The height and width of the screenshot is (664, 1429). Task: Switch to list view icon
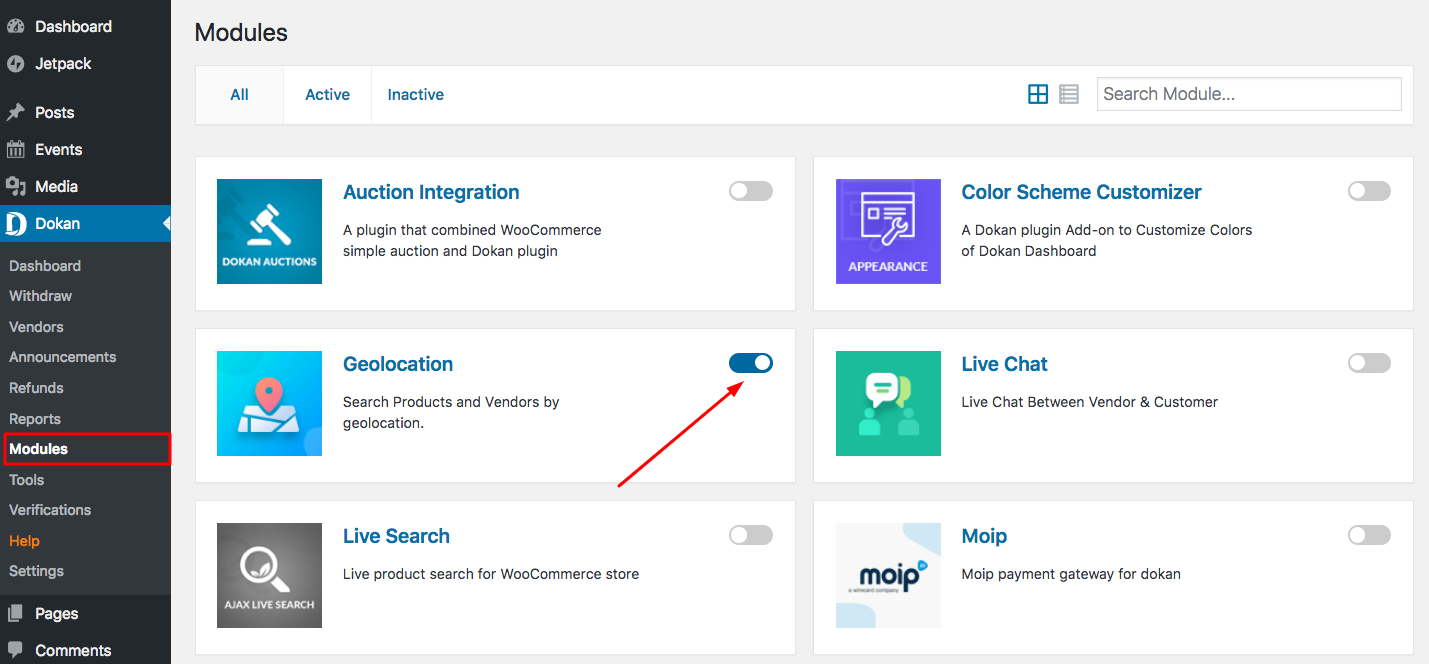click(1069, 94)
